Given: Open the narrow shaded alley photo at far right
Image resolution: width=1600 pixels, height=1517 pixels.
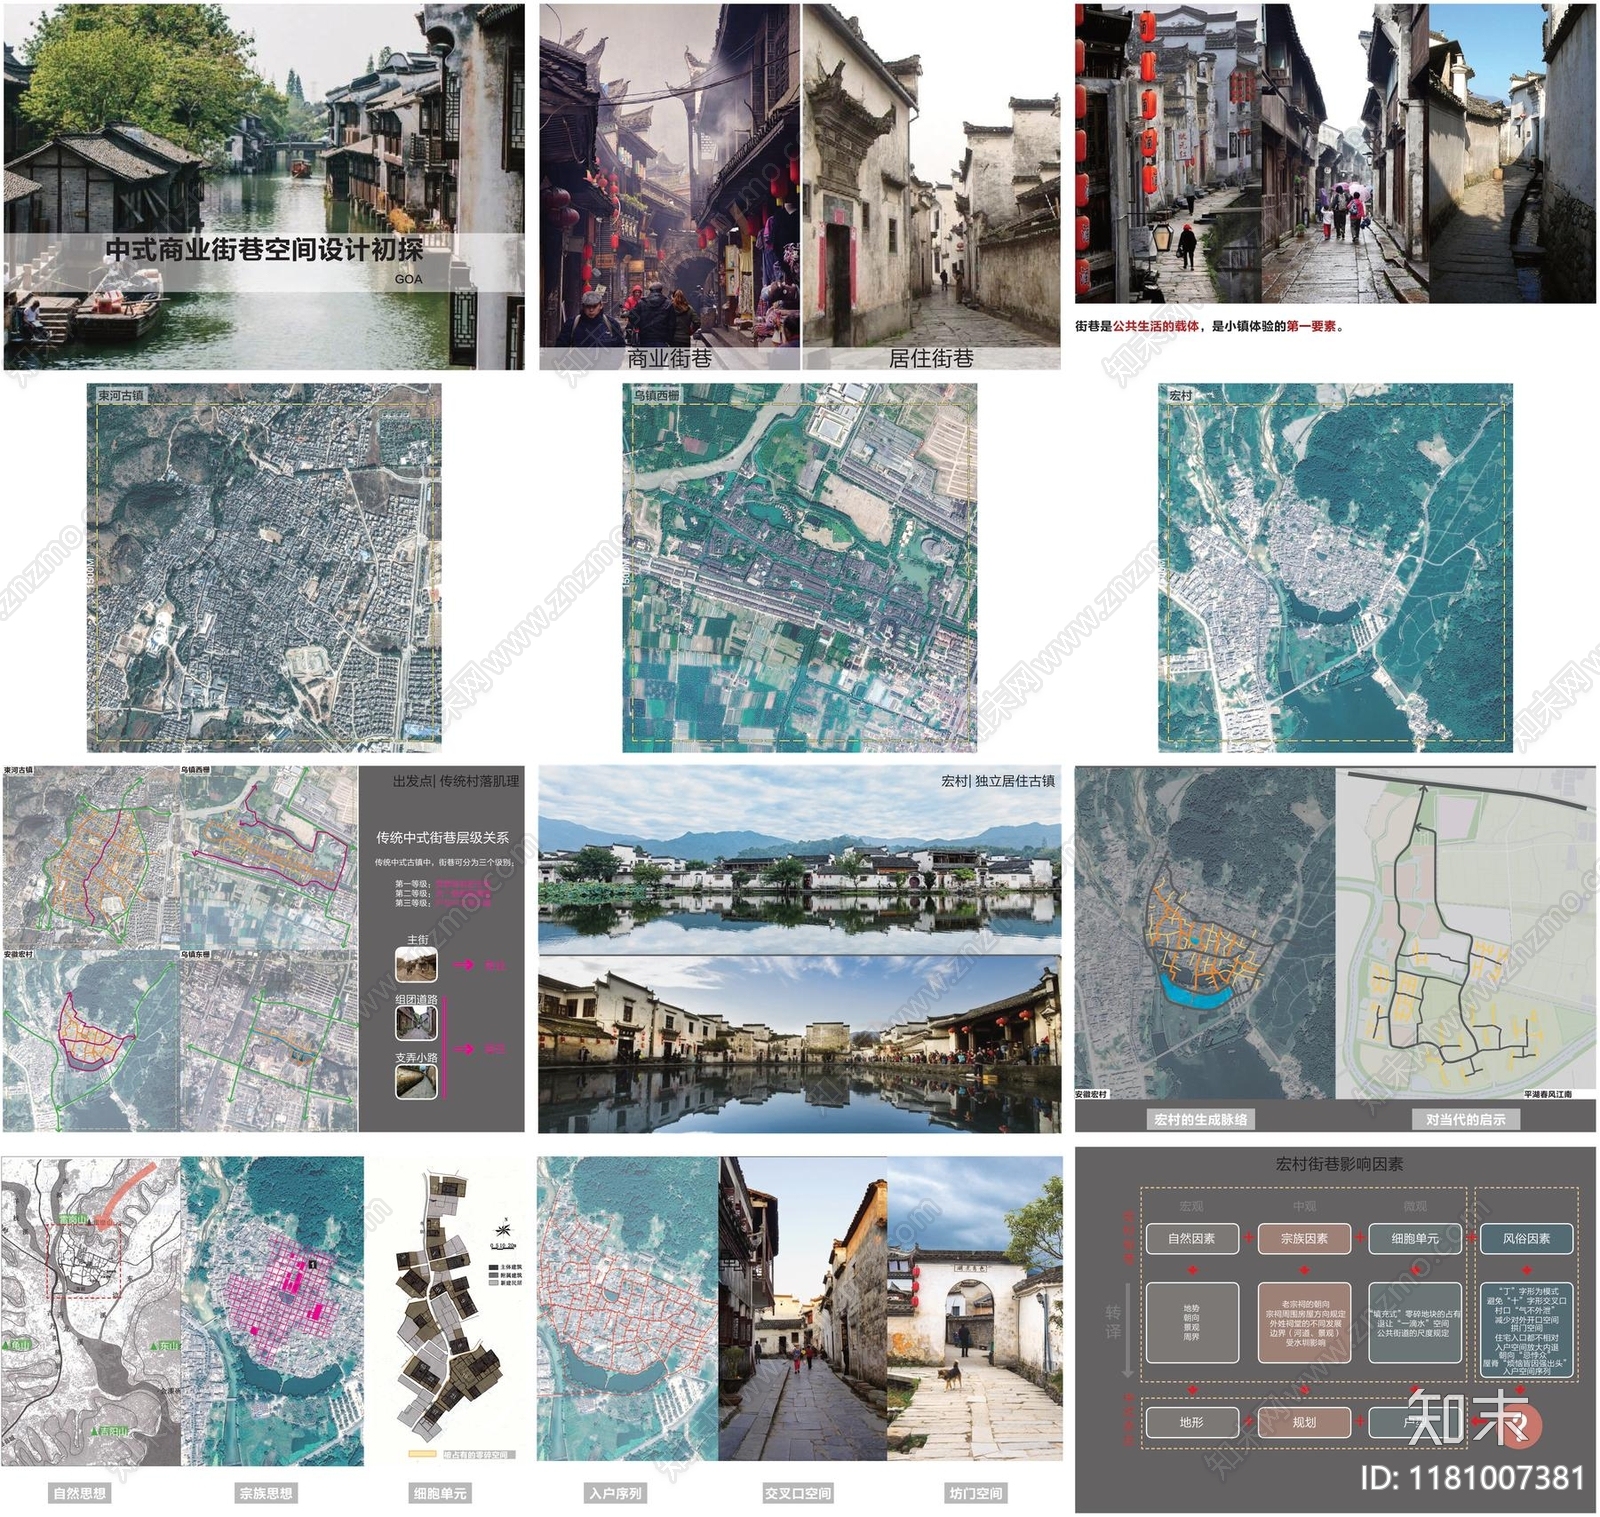Looking at the screenshot, I should pos(1512,153).
